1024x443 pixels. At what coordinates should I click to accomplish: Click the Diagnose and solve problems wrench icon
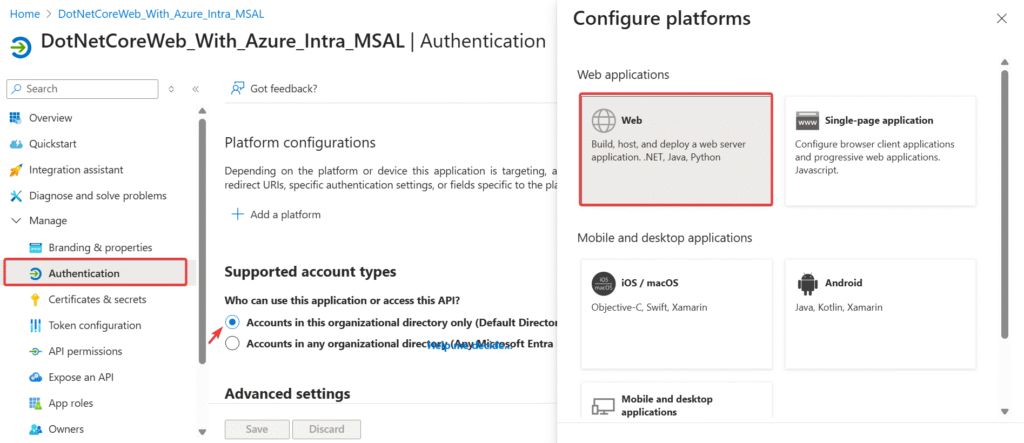pyautogui.click(x=16, y=195)
